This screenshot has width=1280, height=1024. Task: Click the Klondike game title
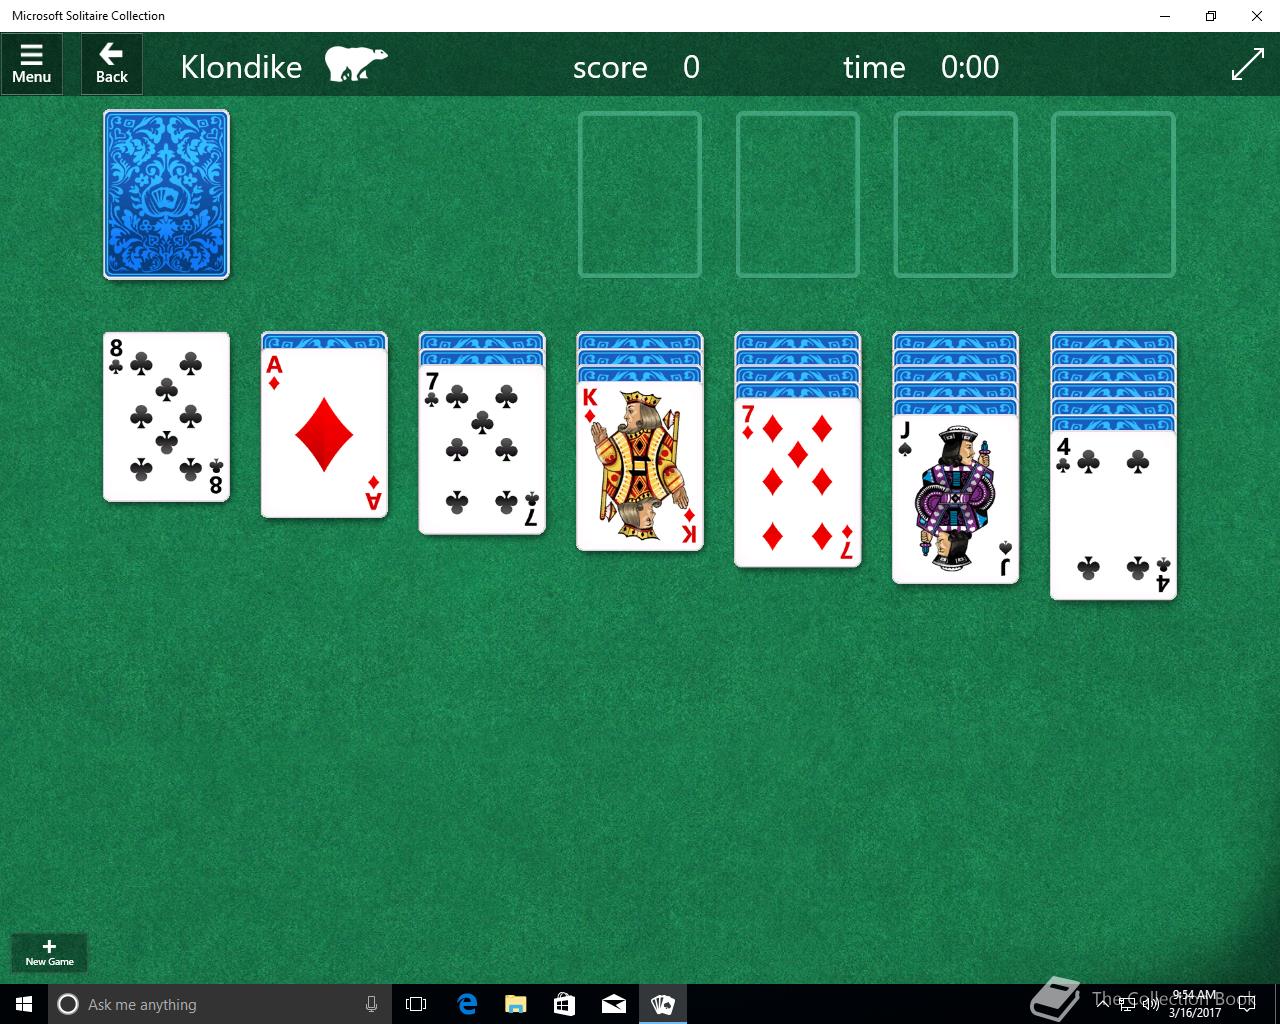tap(241, 67)
